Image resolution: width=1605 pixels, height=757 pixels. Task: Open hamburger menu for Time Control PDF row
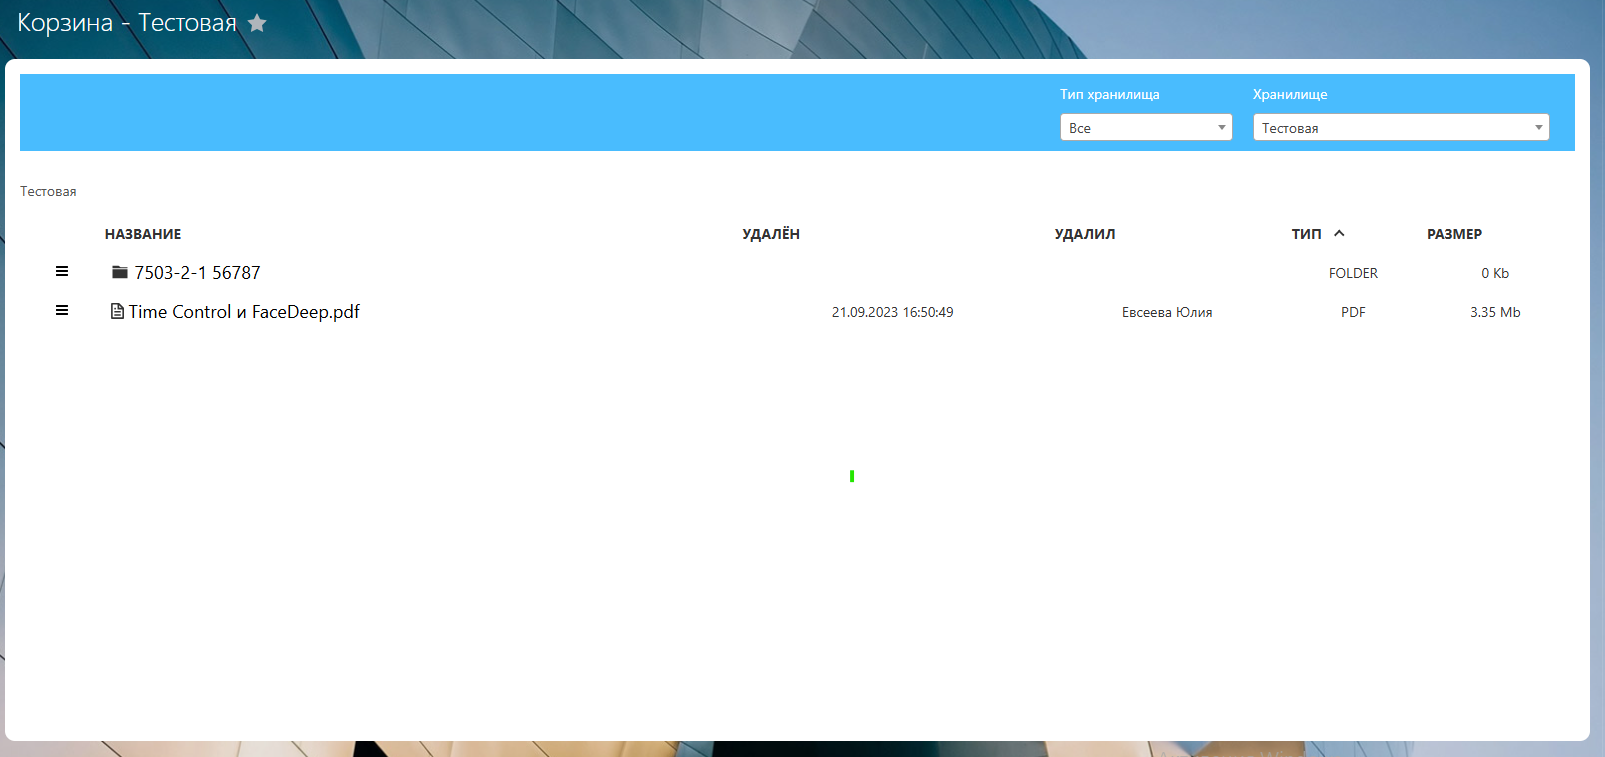click(62, 311)
